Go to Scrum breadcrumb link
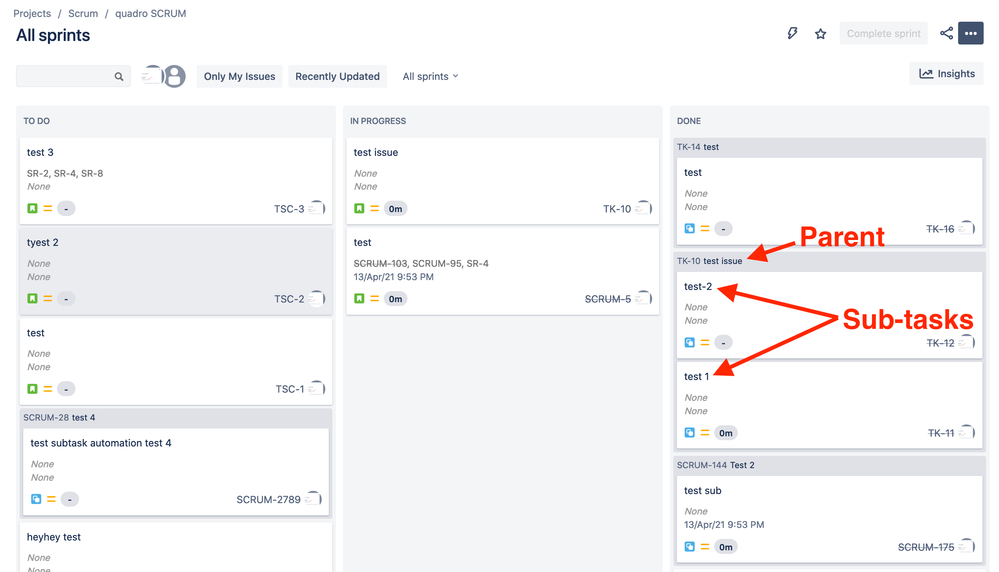 [x=83, y=13]
